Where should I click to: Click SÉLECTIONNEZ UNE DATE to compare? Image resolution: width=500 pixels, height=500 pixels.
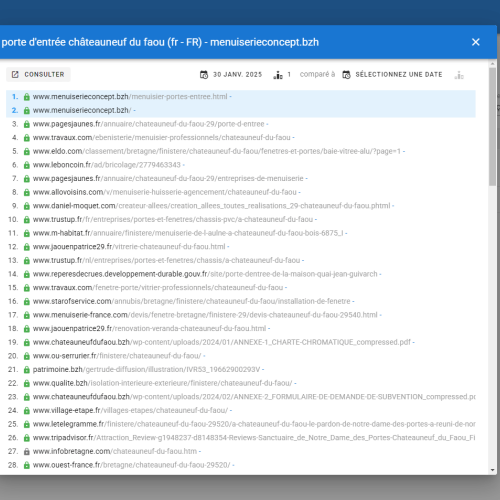tap(399, 74)
